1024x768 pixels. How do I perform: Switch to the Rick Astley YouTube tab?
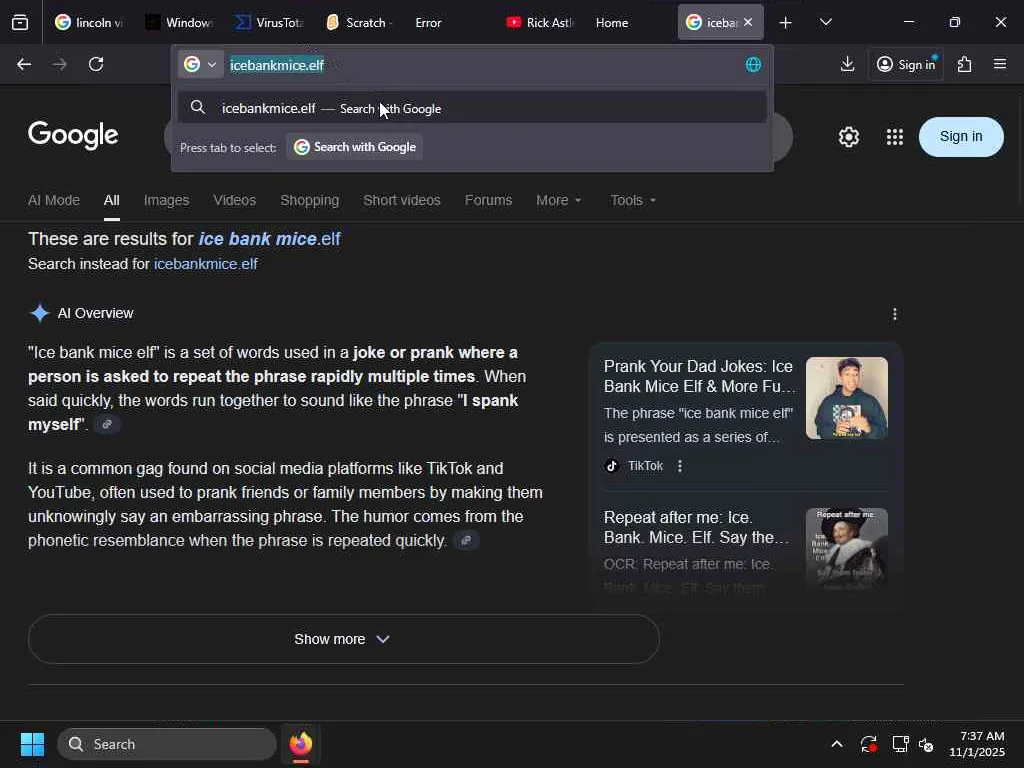click(x=540, y=22)
